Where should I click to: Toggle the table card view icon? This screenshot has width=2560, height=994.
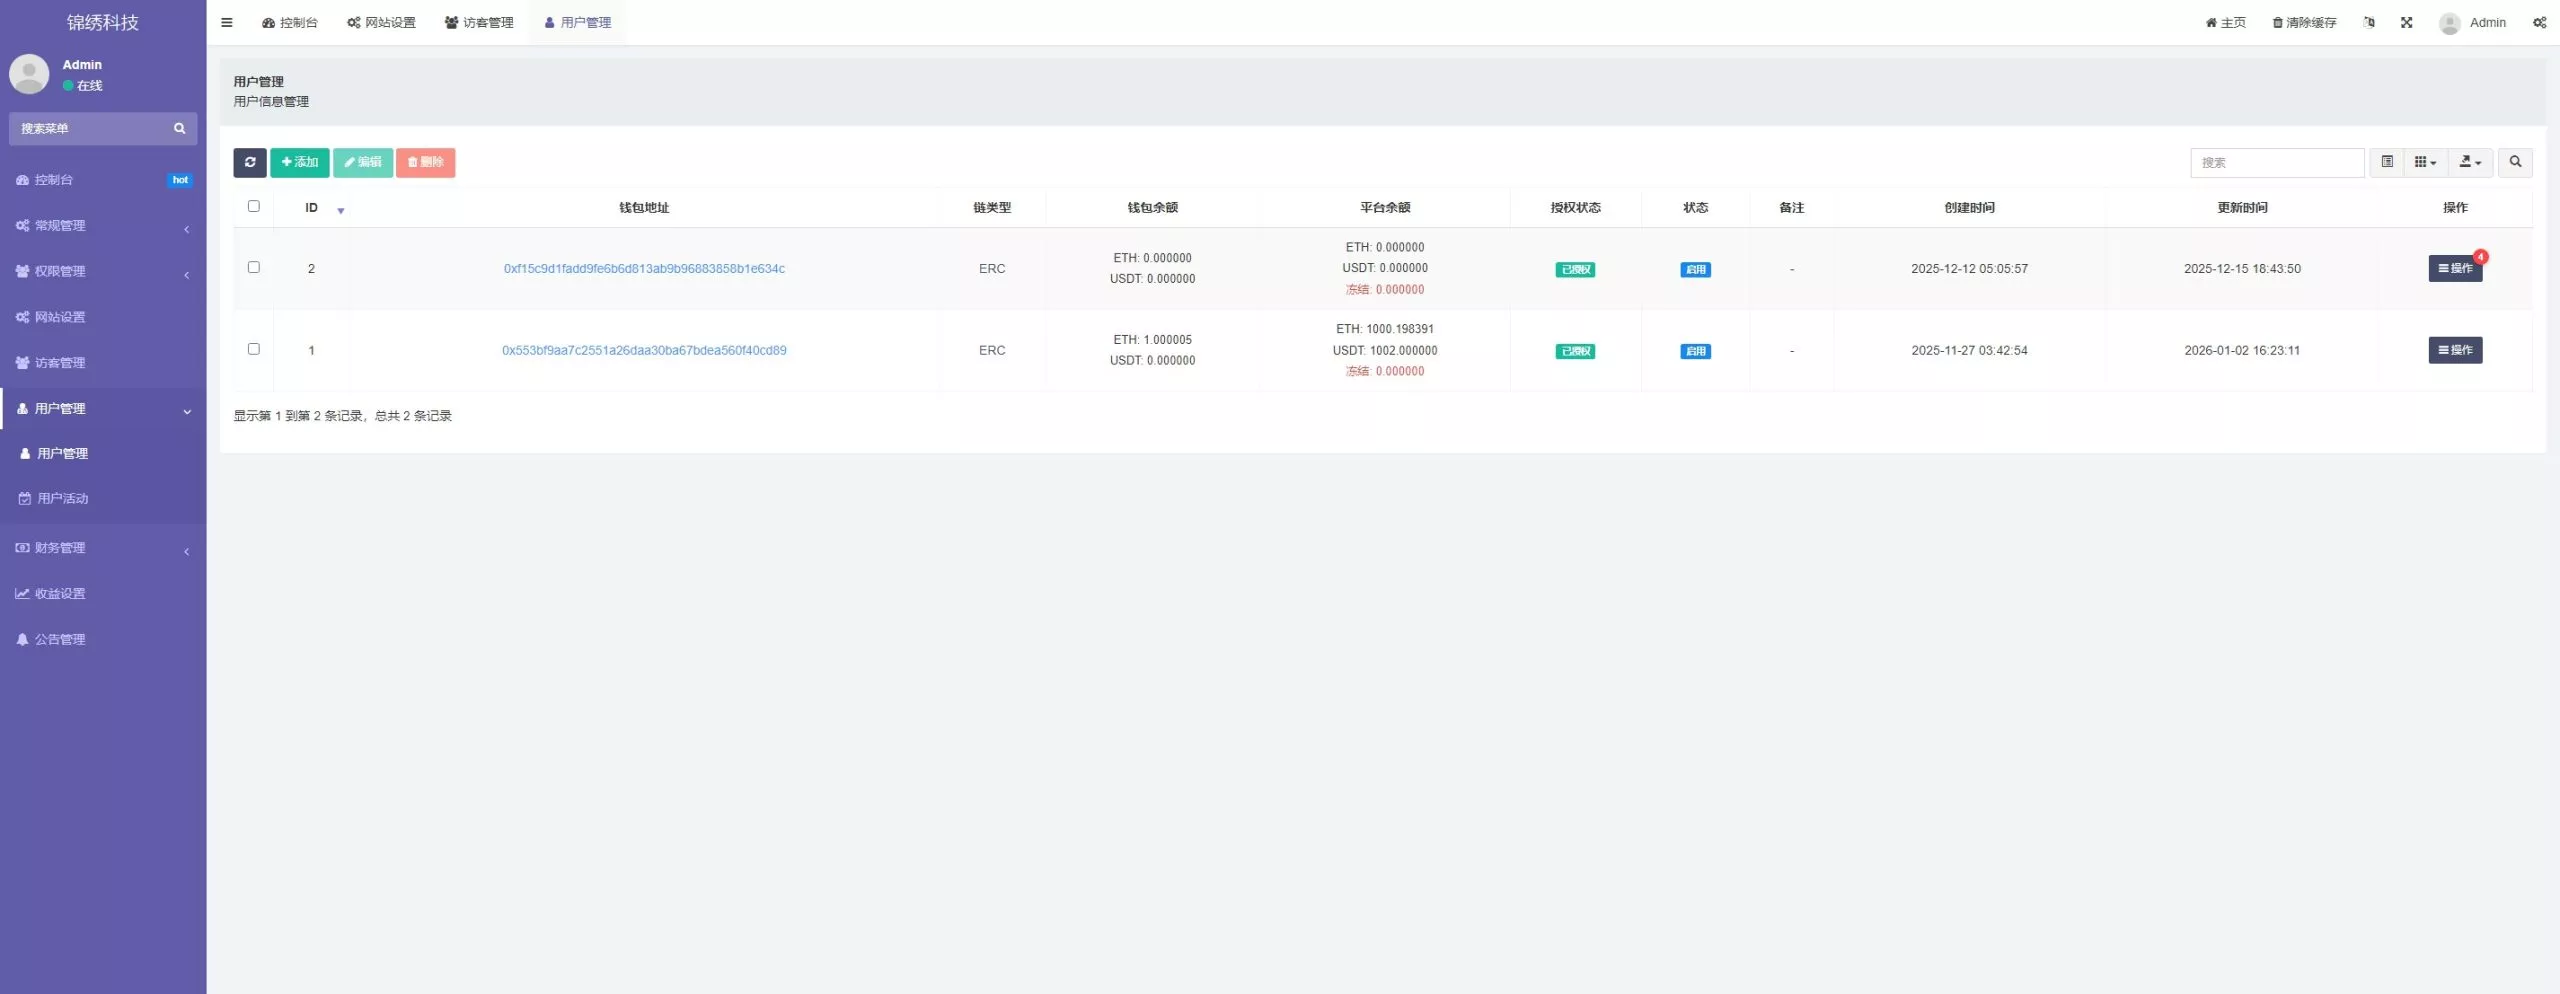2386,162
